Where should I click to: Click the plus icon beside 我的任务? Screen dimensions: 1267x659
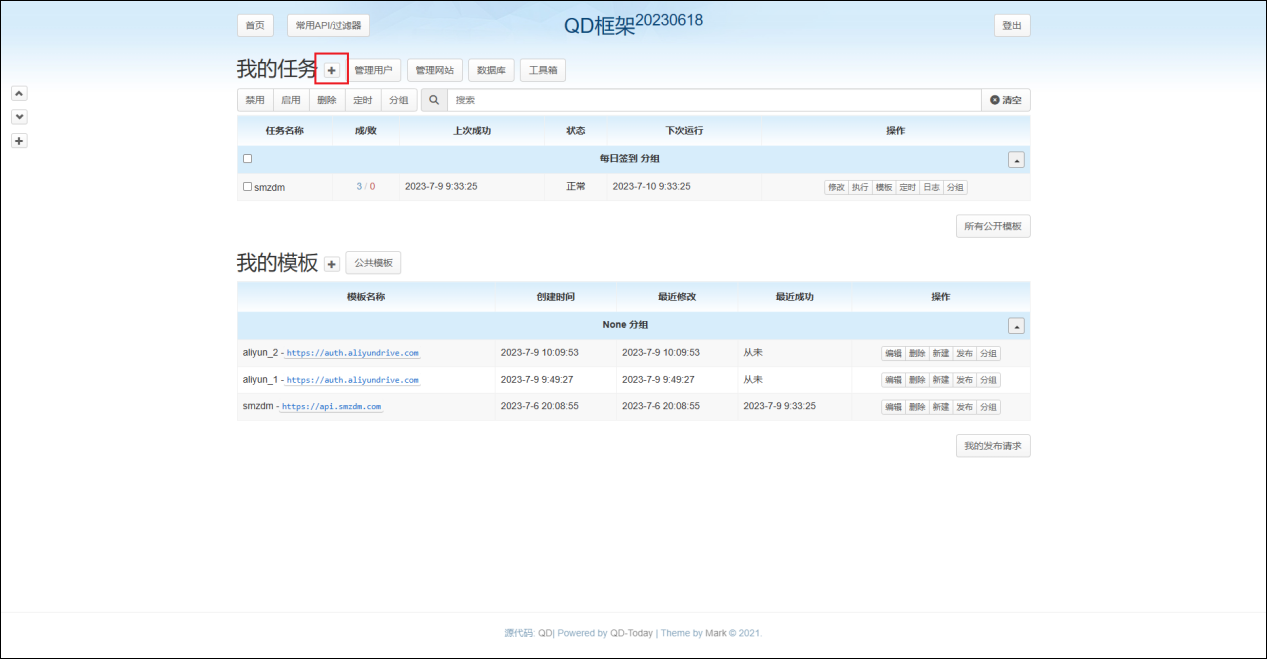(x=331, y=70)
